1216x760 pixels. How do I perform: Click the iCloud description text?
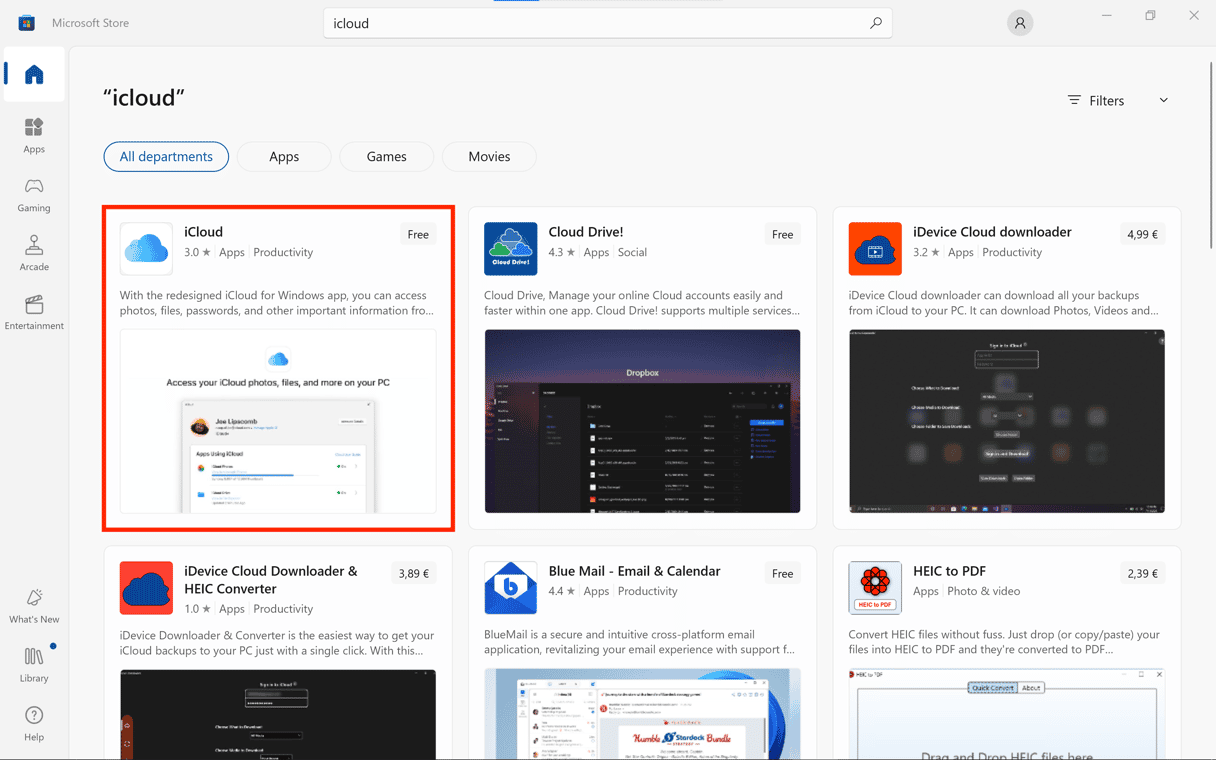[277, 303]
